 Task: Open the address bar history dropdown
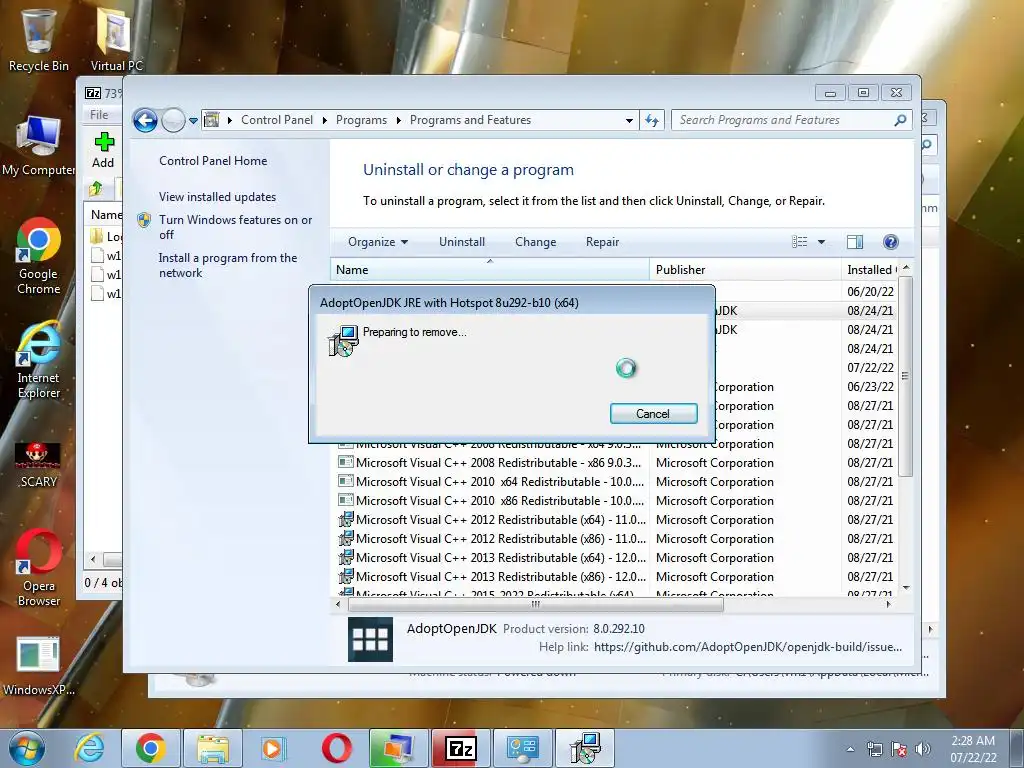(629, 120)
